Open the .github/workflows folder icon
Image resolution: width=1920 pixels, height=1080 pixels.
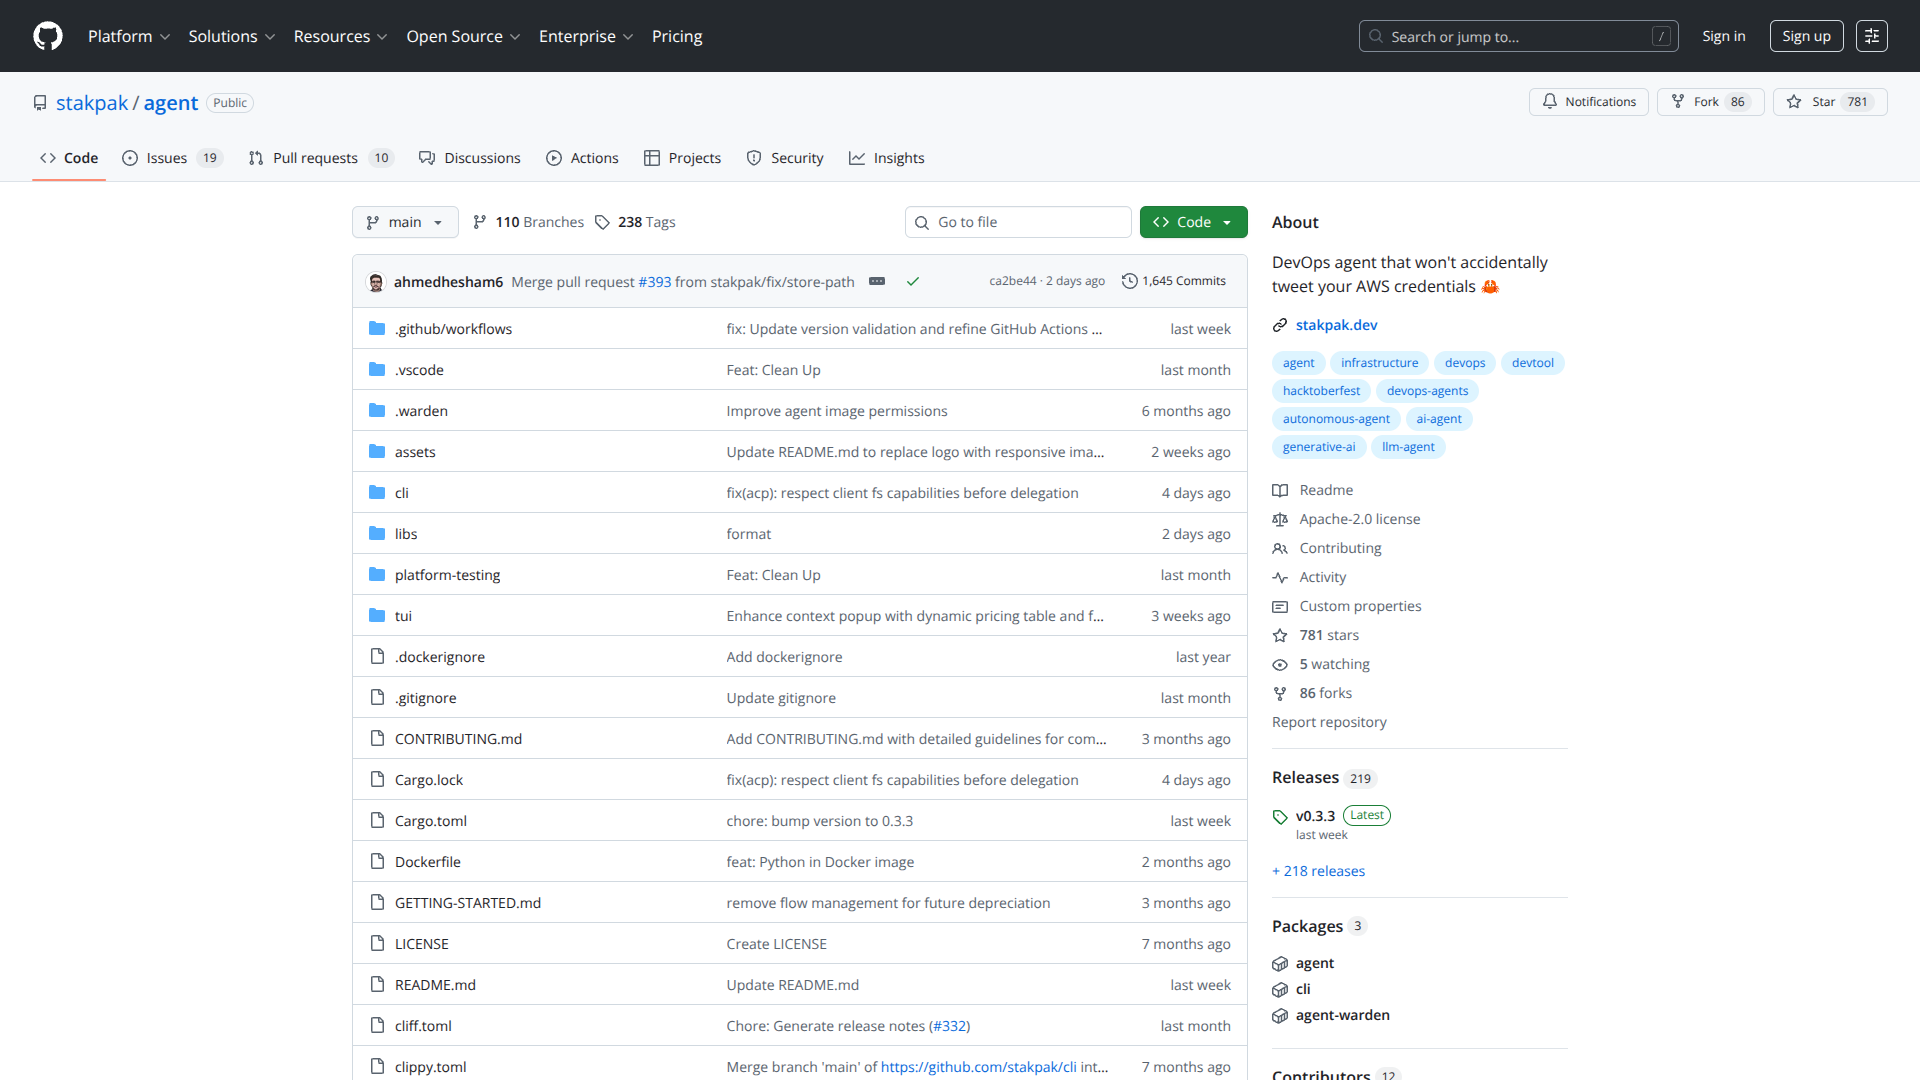coord(377,328)
